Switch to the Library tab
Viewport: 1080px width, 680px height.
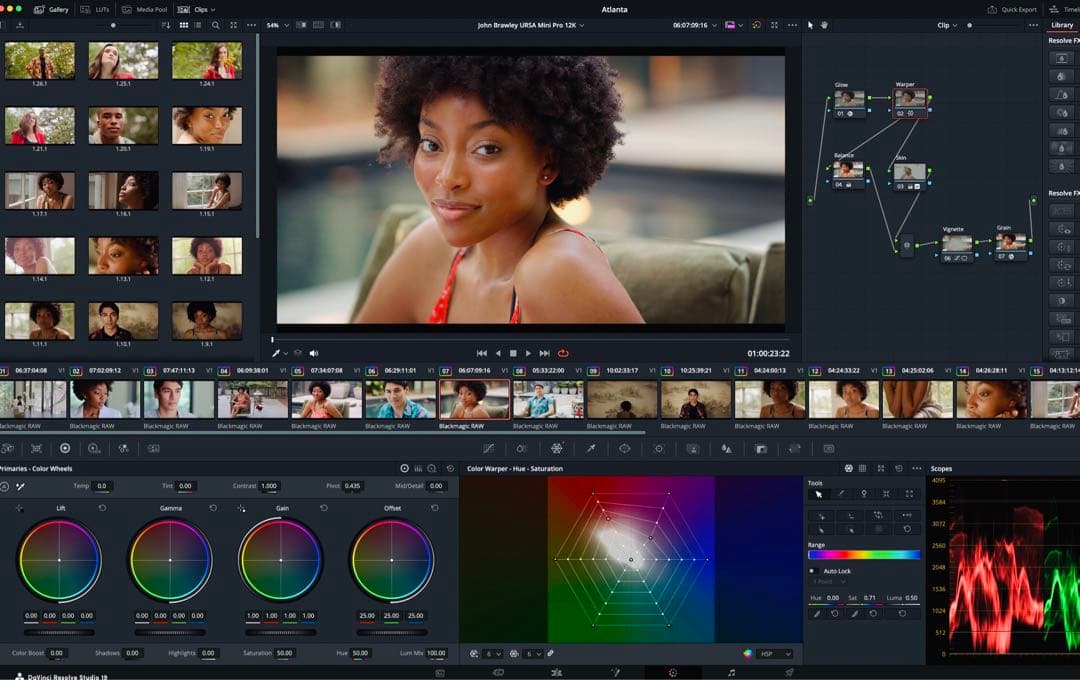1061,25
